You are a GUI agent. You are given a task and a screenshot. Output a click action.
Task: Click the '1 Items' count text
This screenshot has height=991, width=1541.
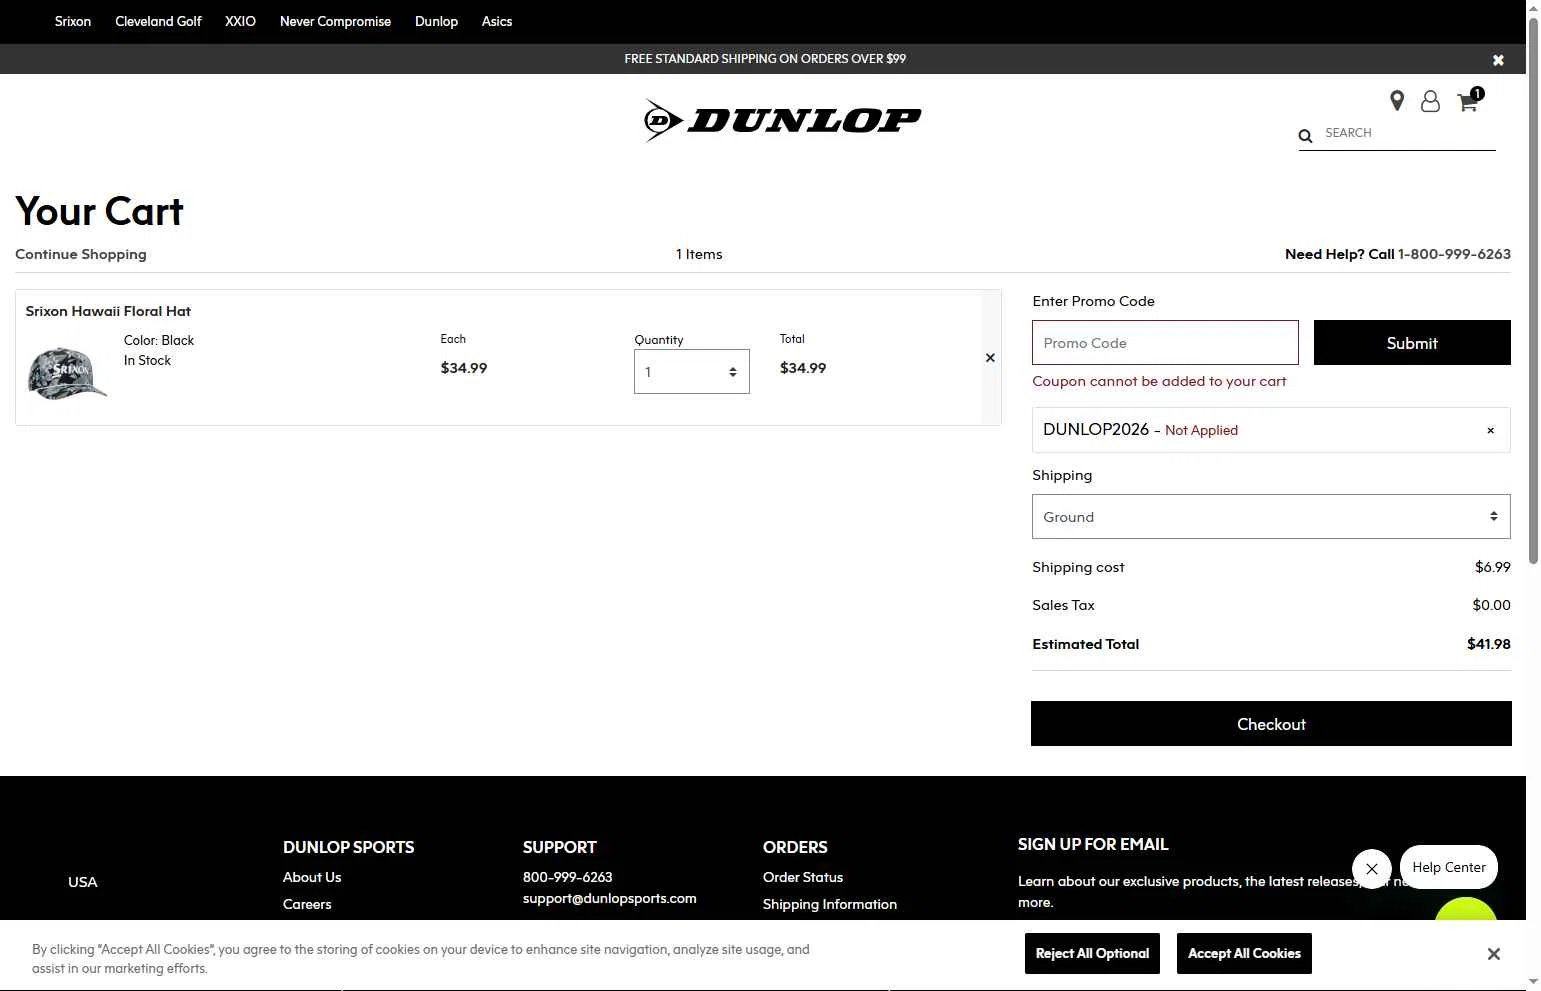[699, 254]
